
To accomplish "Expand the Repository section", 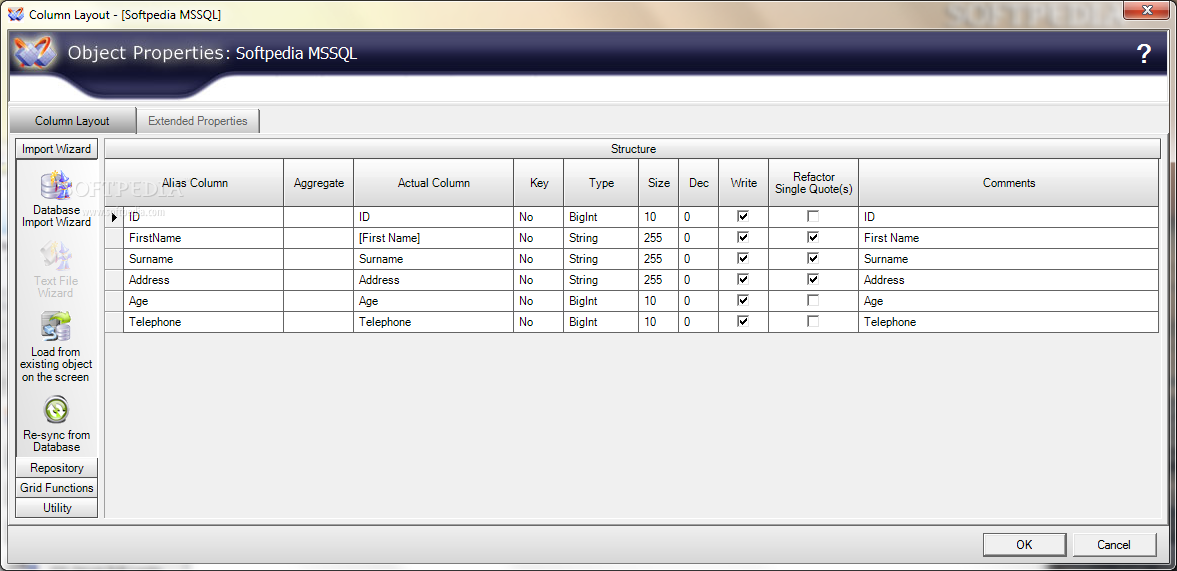I will [56, 467].
